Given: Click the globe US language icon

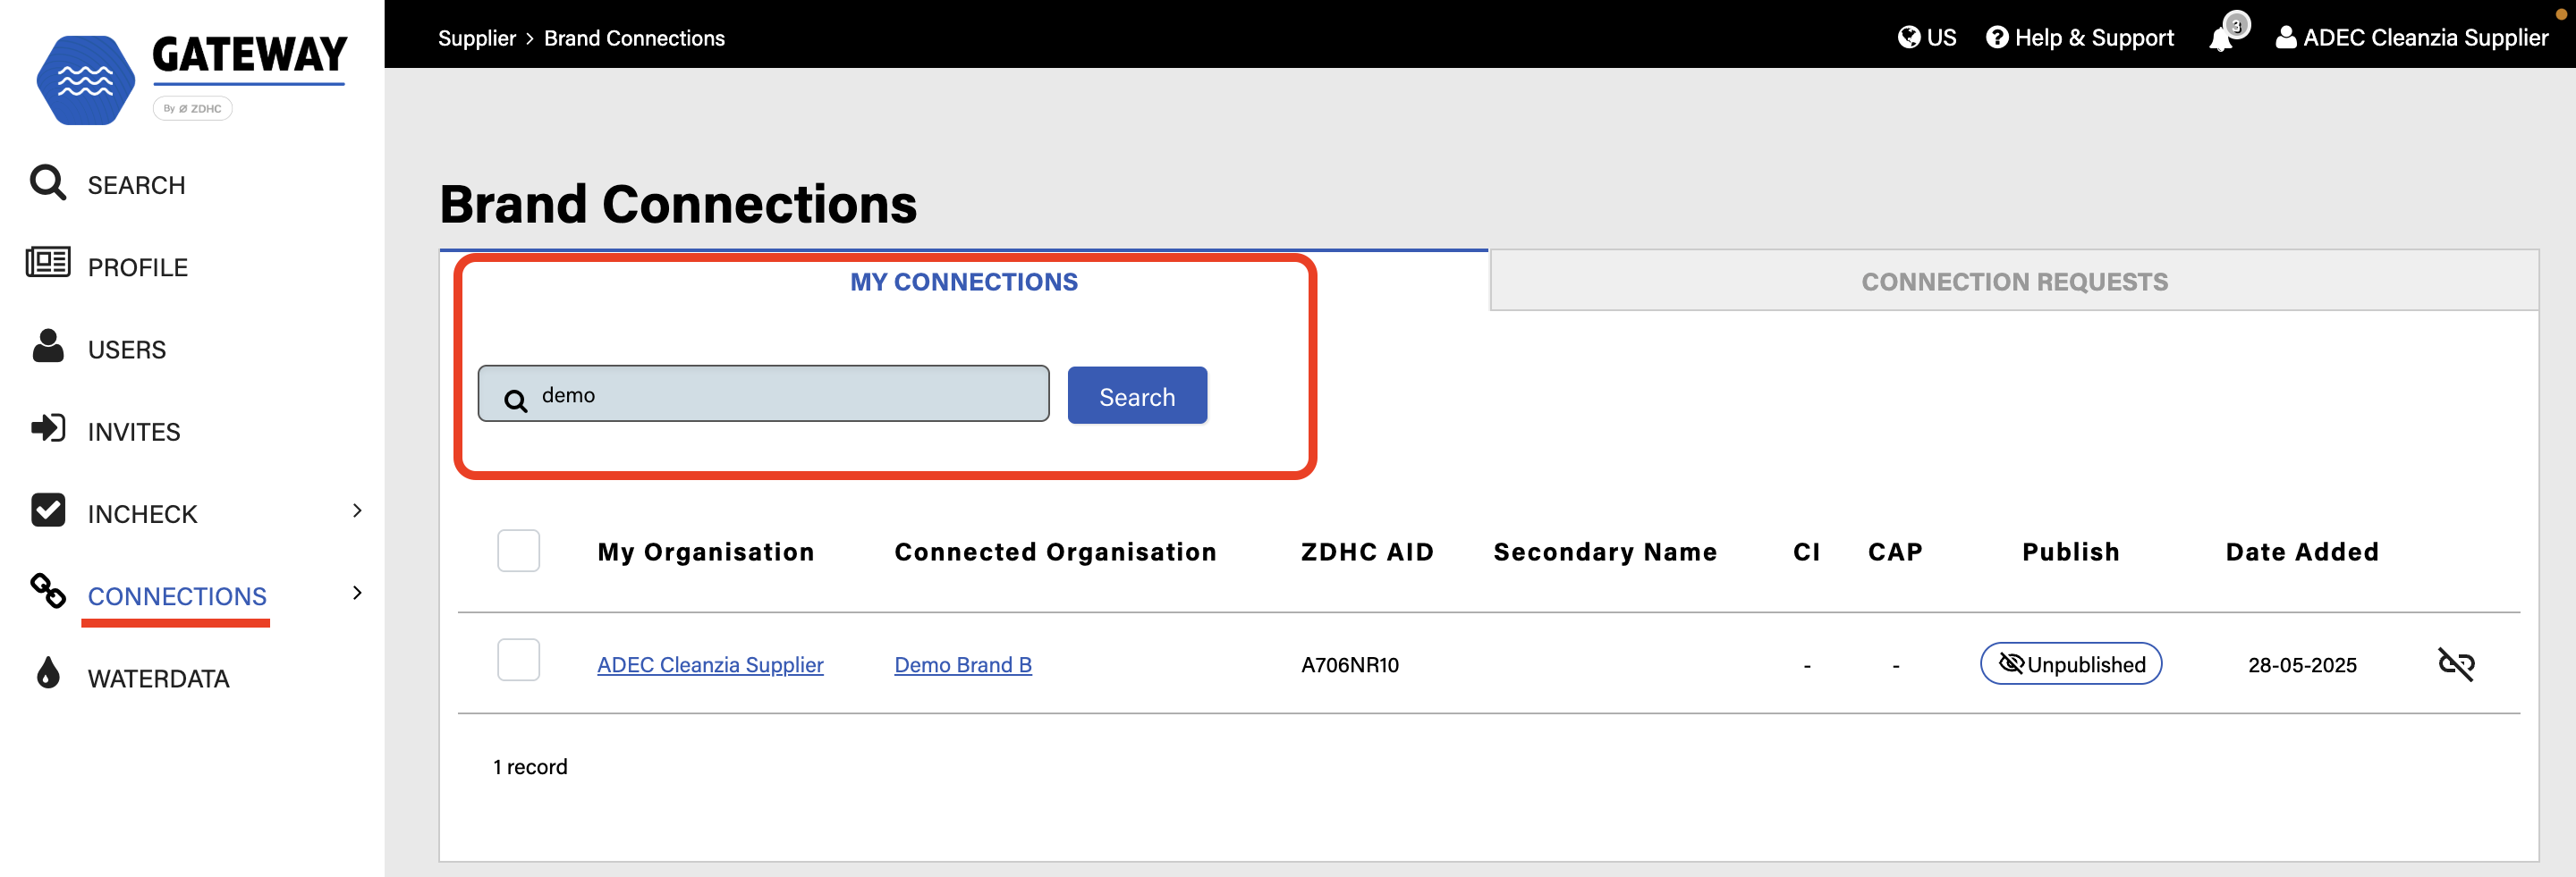Looking at the screenshot, I should click(1908, 37).
